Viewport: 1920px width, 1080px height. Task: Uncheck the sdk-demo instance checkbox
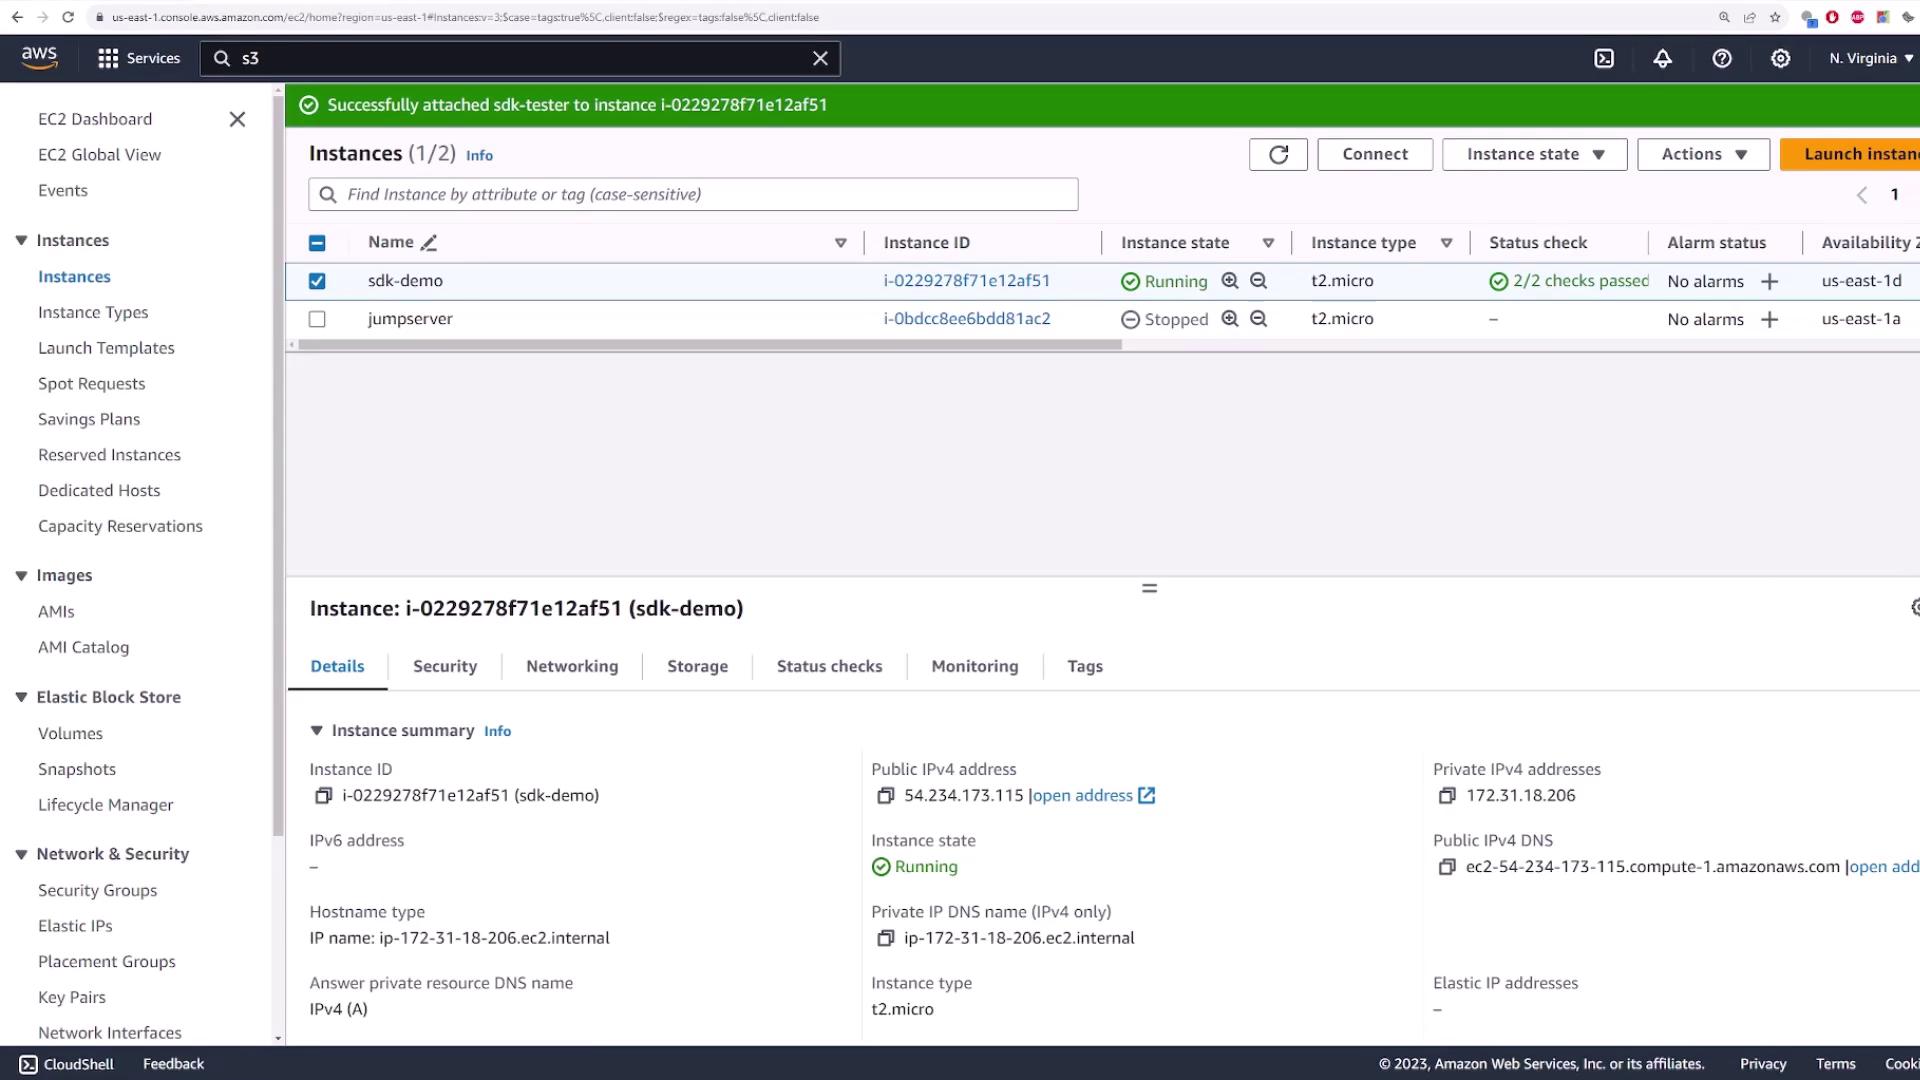317,281
